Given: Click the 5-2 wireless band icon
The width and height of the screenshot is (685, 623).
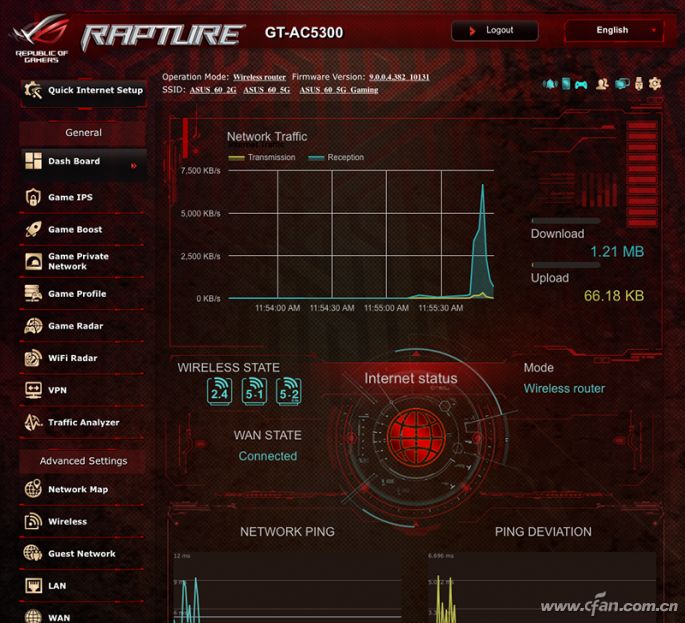Looking at the screenshot, I should (289, 391).
